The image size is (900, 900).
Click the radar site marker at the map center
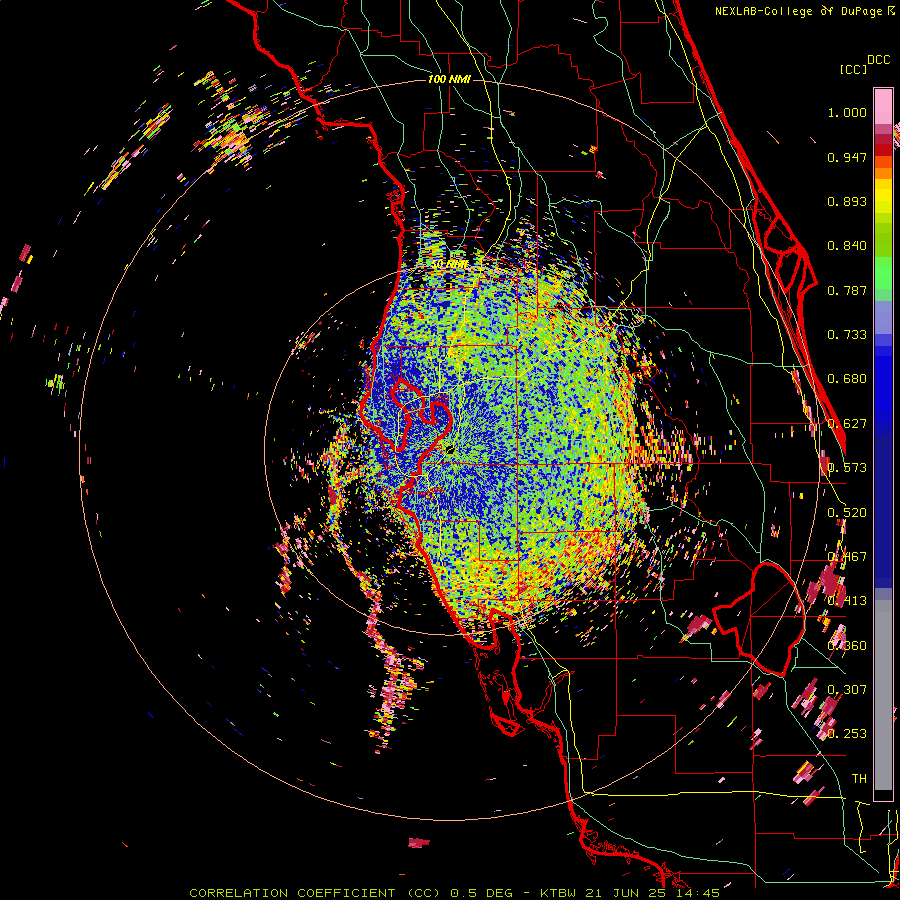450,449
